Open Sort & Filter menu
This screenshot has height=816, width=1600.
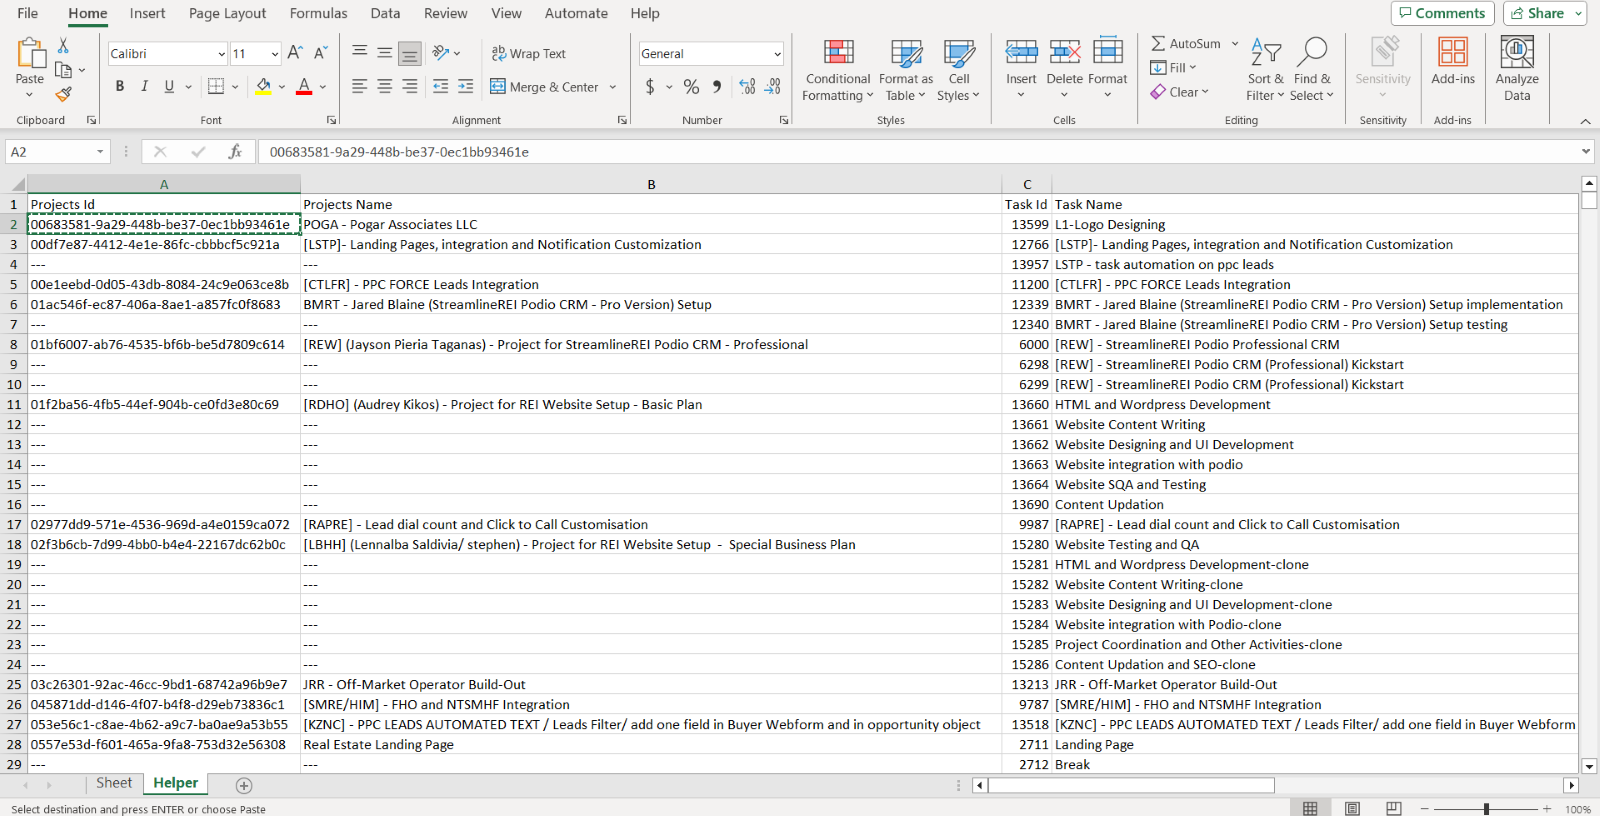[x=1265, y=70]
